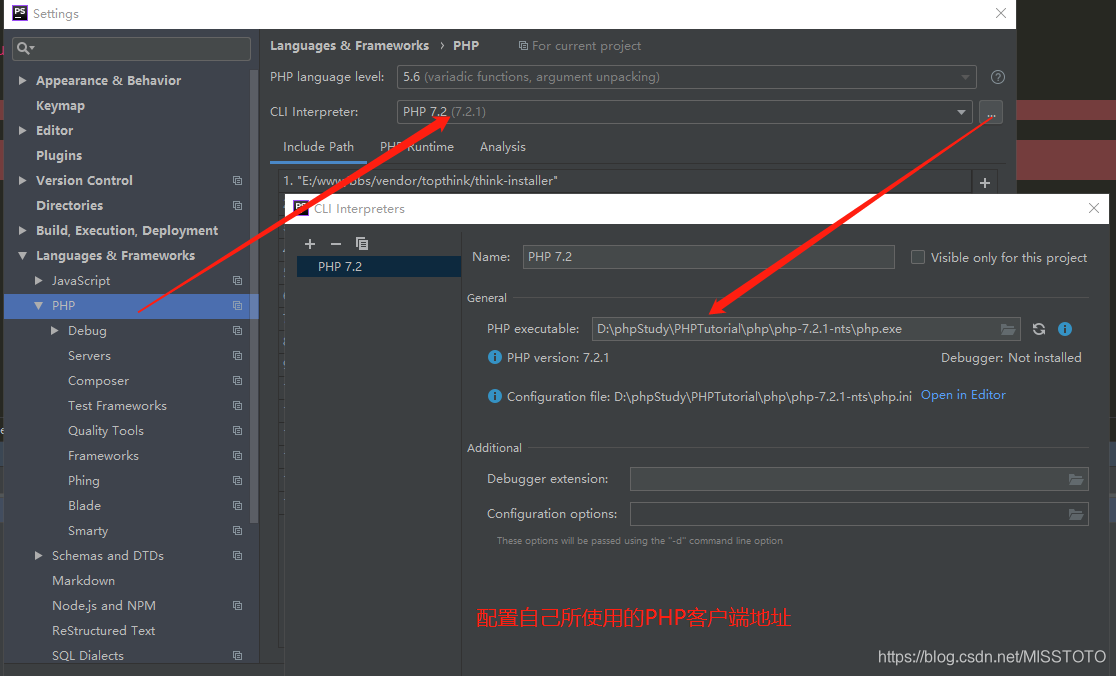Expand the Editor section
The image size is (1116, 676).
coord(23,130)
